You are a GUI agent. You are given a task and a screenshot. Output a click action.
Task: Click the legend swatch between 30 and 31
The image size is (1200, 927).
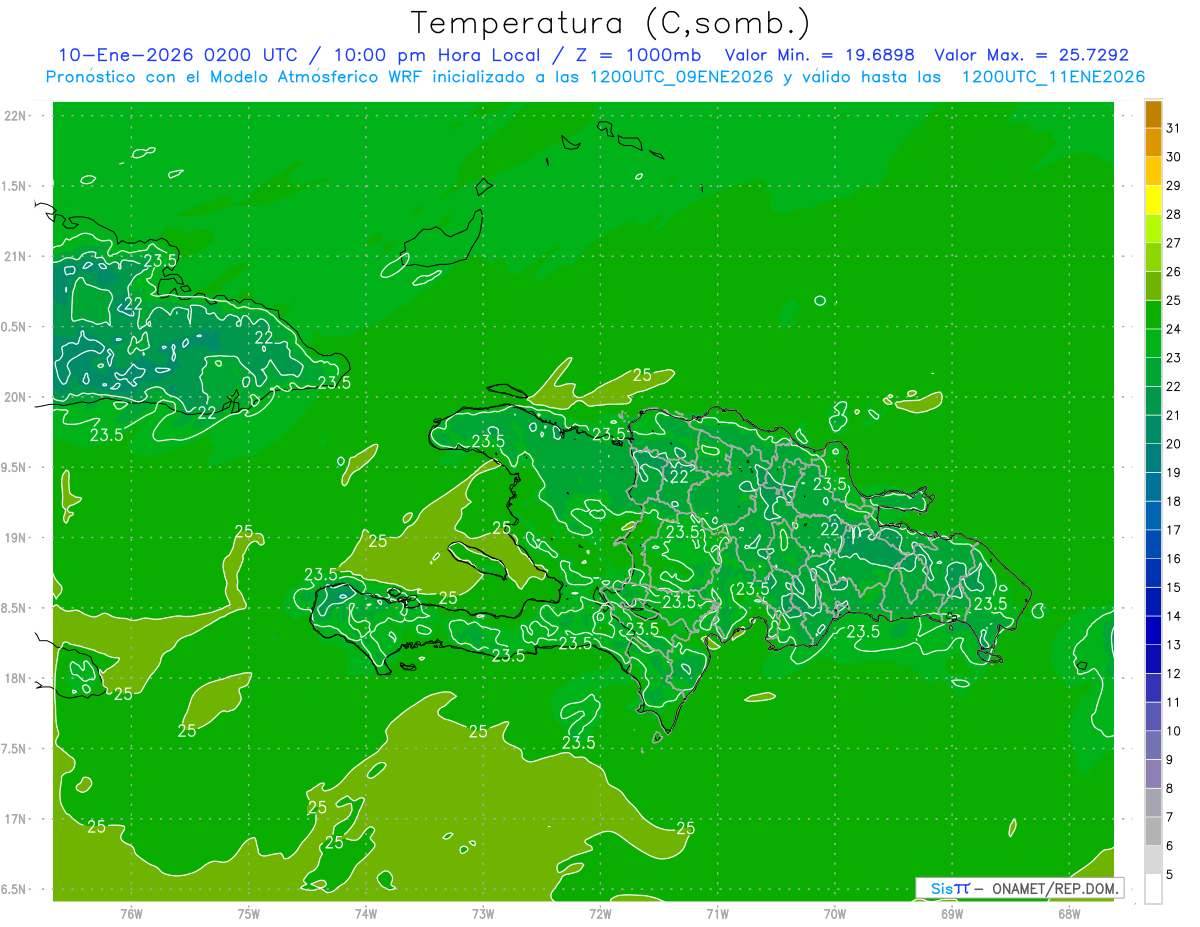[1153, 143]
